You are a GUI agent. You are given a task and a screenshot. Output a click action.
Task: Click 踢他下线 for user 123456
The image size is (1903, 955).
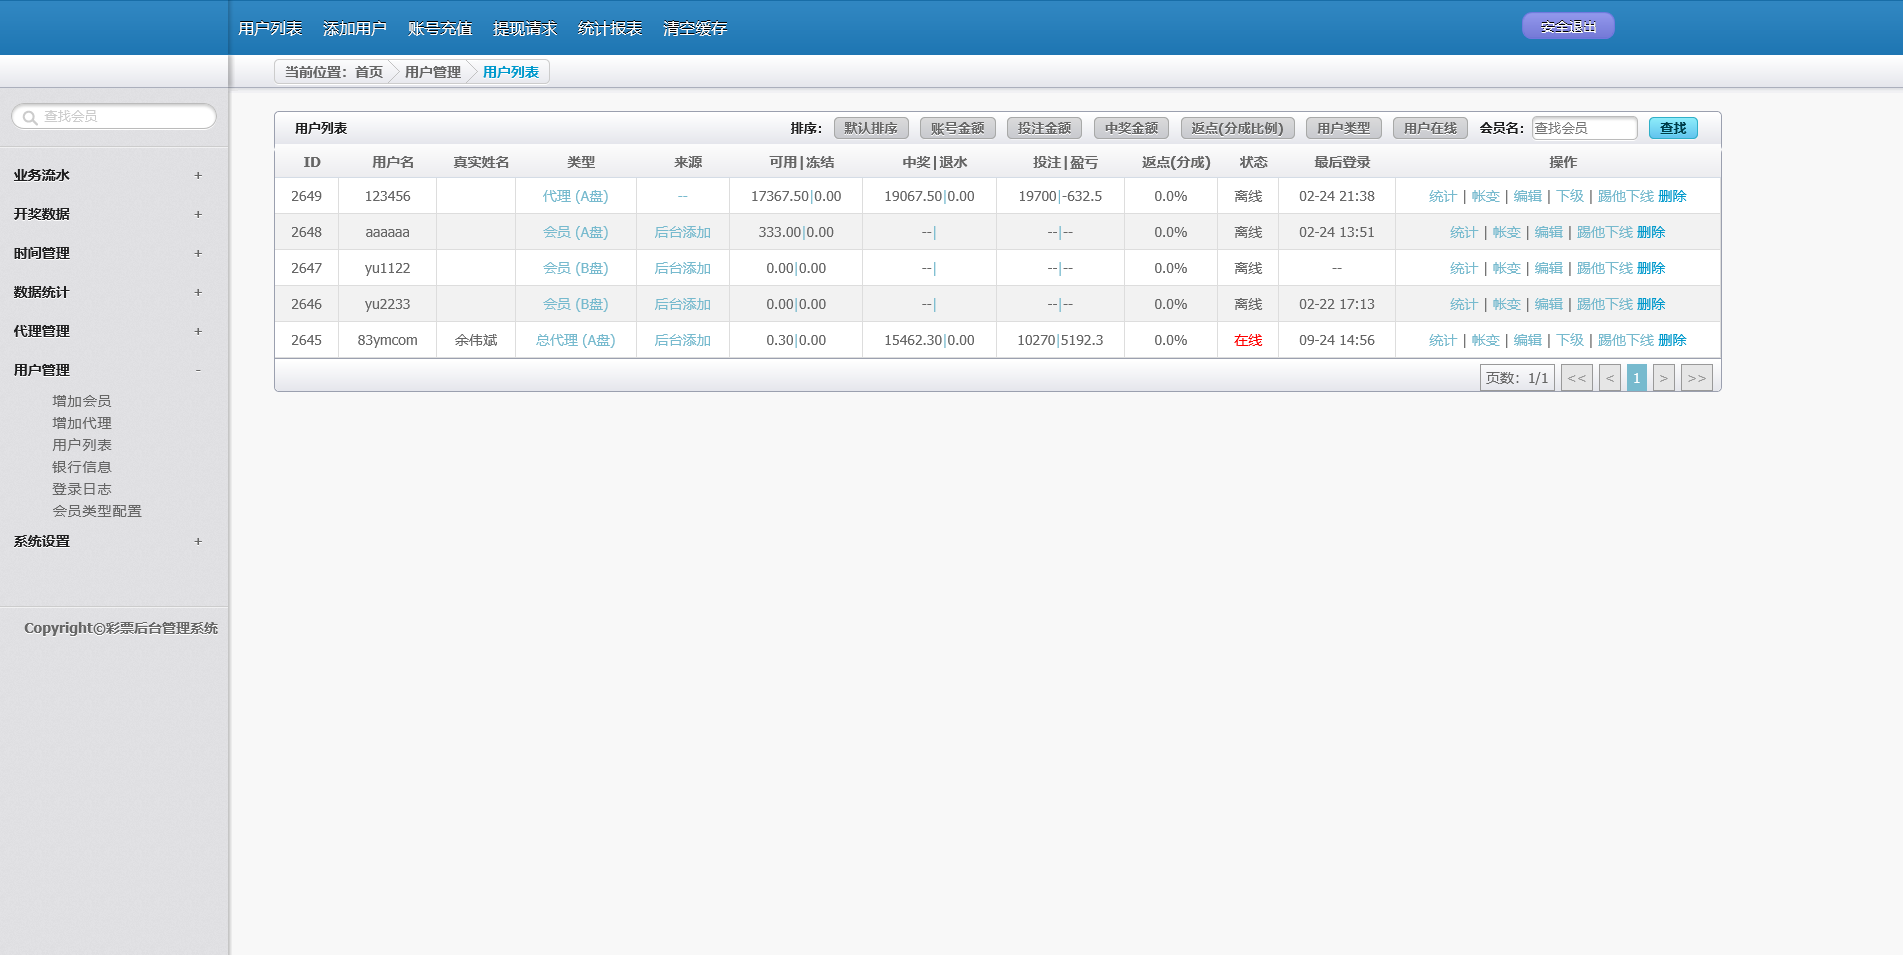[1626, 196]
